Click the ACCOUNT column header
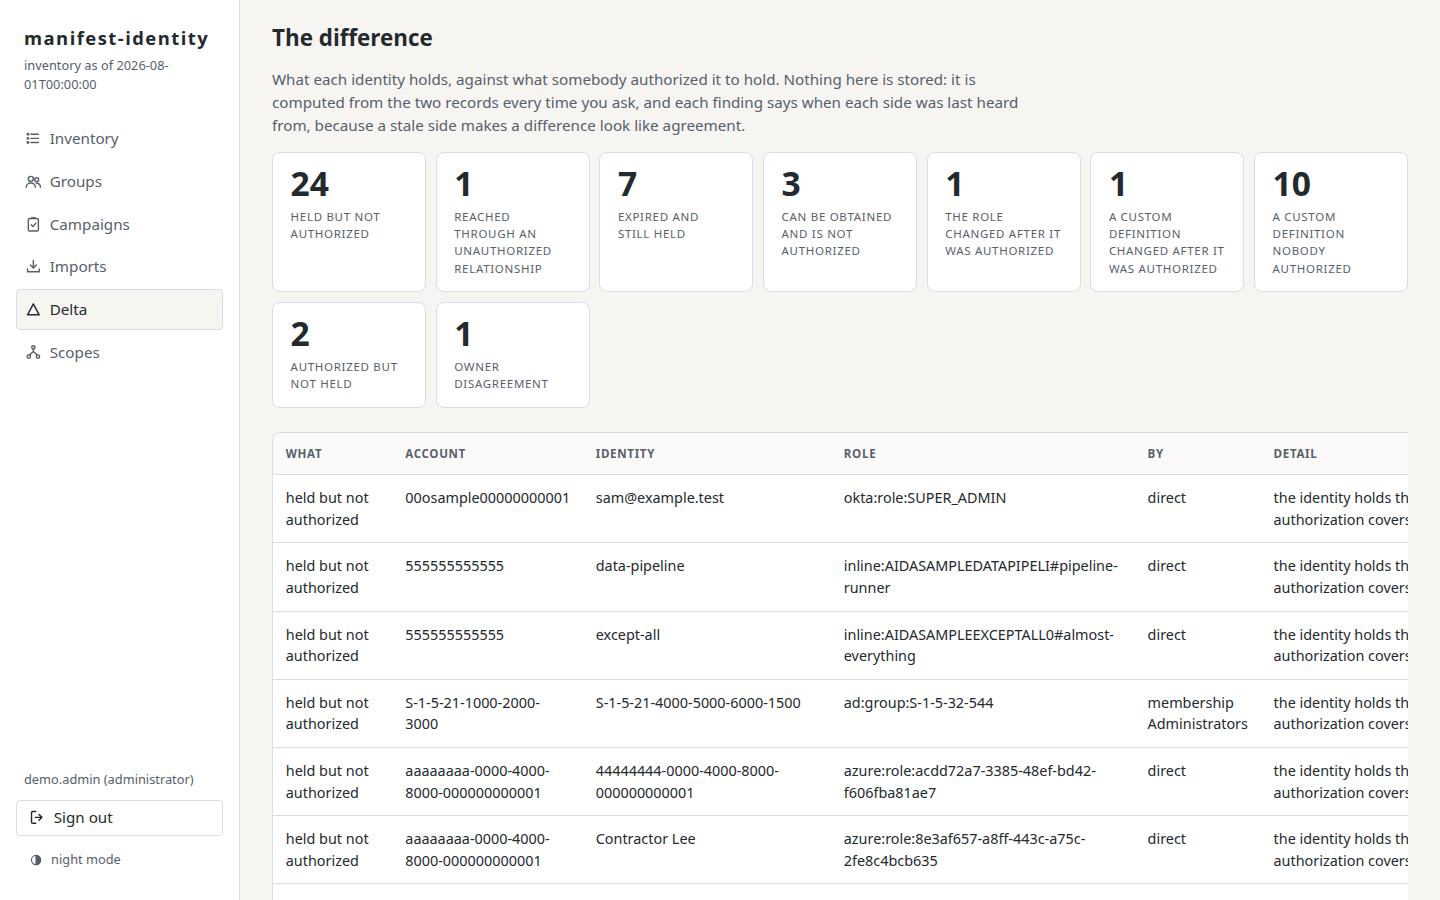1440x900 pixels. click(x=435, y=454)
